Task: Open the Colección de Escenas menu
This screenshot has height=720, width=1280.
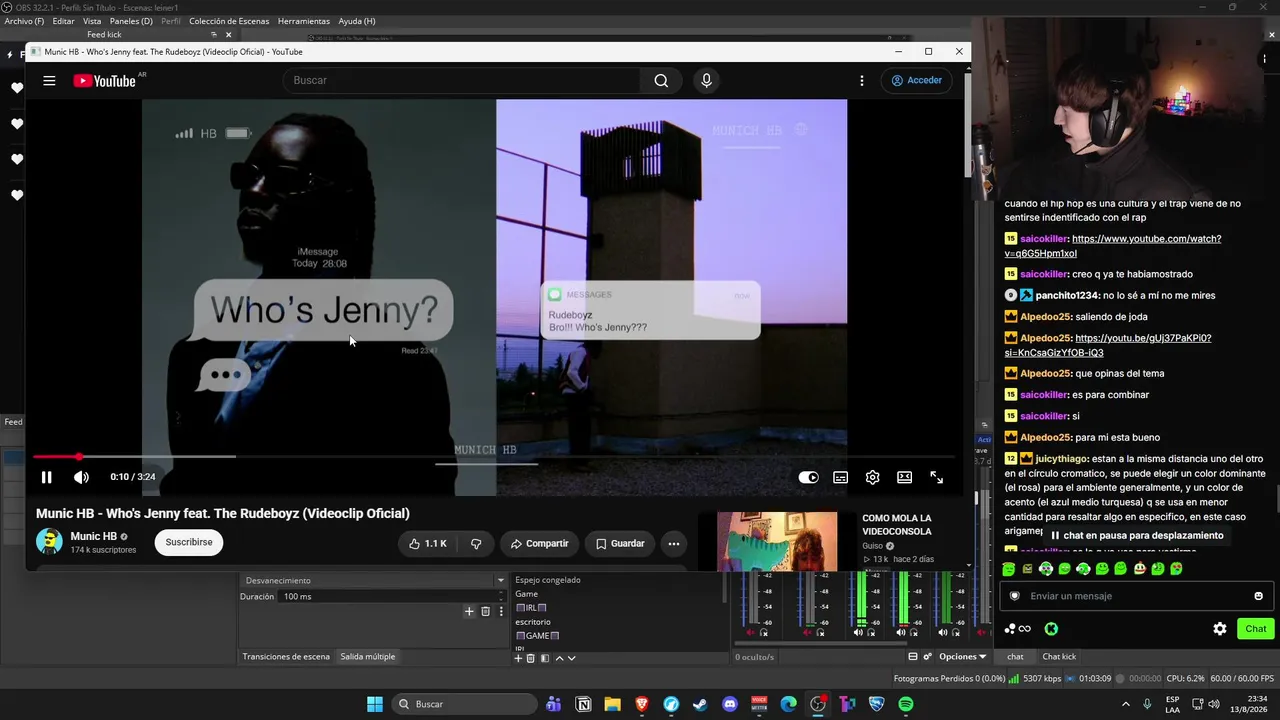Action: click(x=229, y=21)
